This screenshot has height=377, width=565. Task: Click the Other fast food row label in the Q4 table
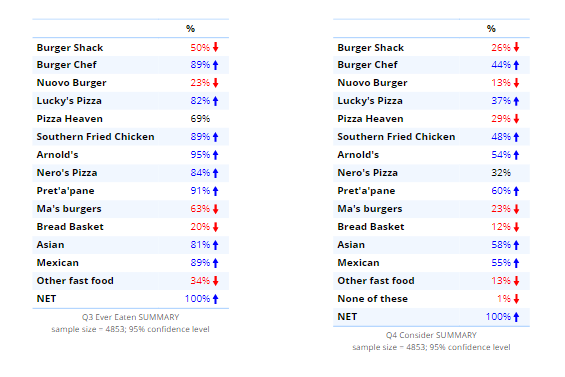coord(376,280)
